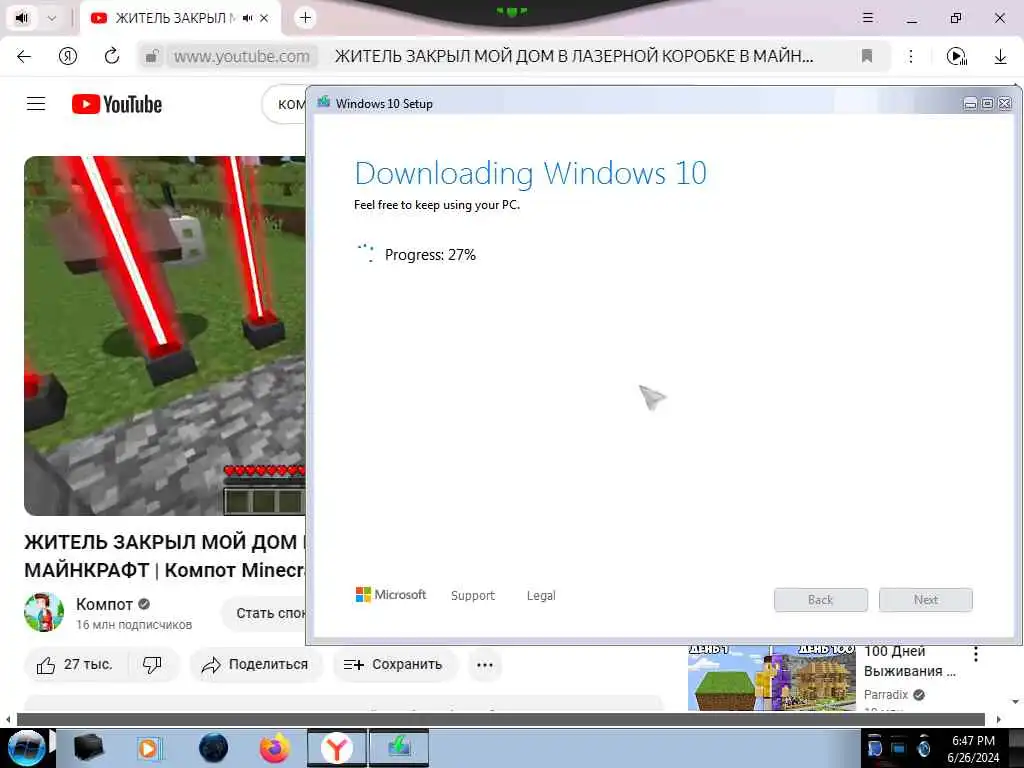Share the video via Поделиться
Screen dimensions: 1024x768
pos(255,665)
